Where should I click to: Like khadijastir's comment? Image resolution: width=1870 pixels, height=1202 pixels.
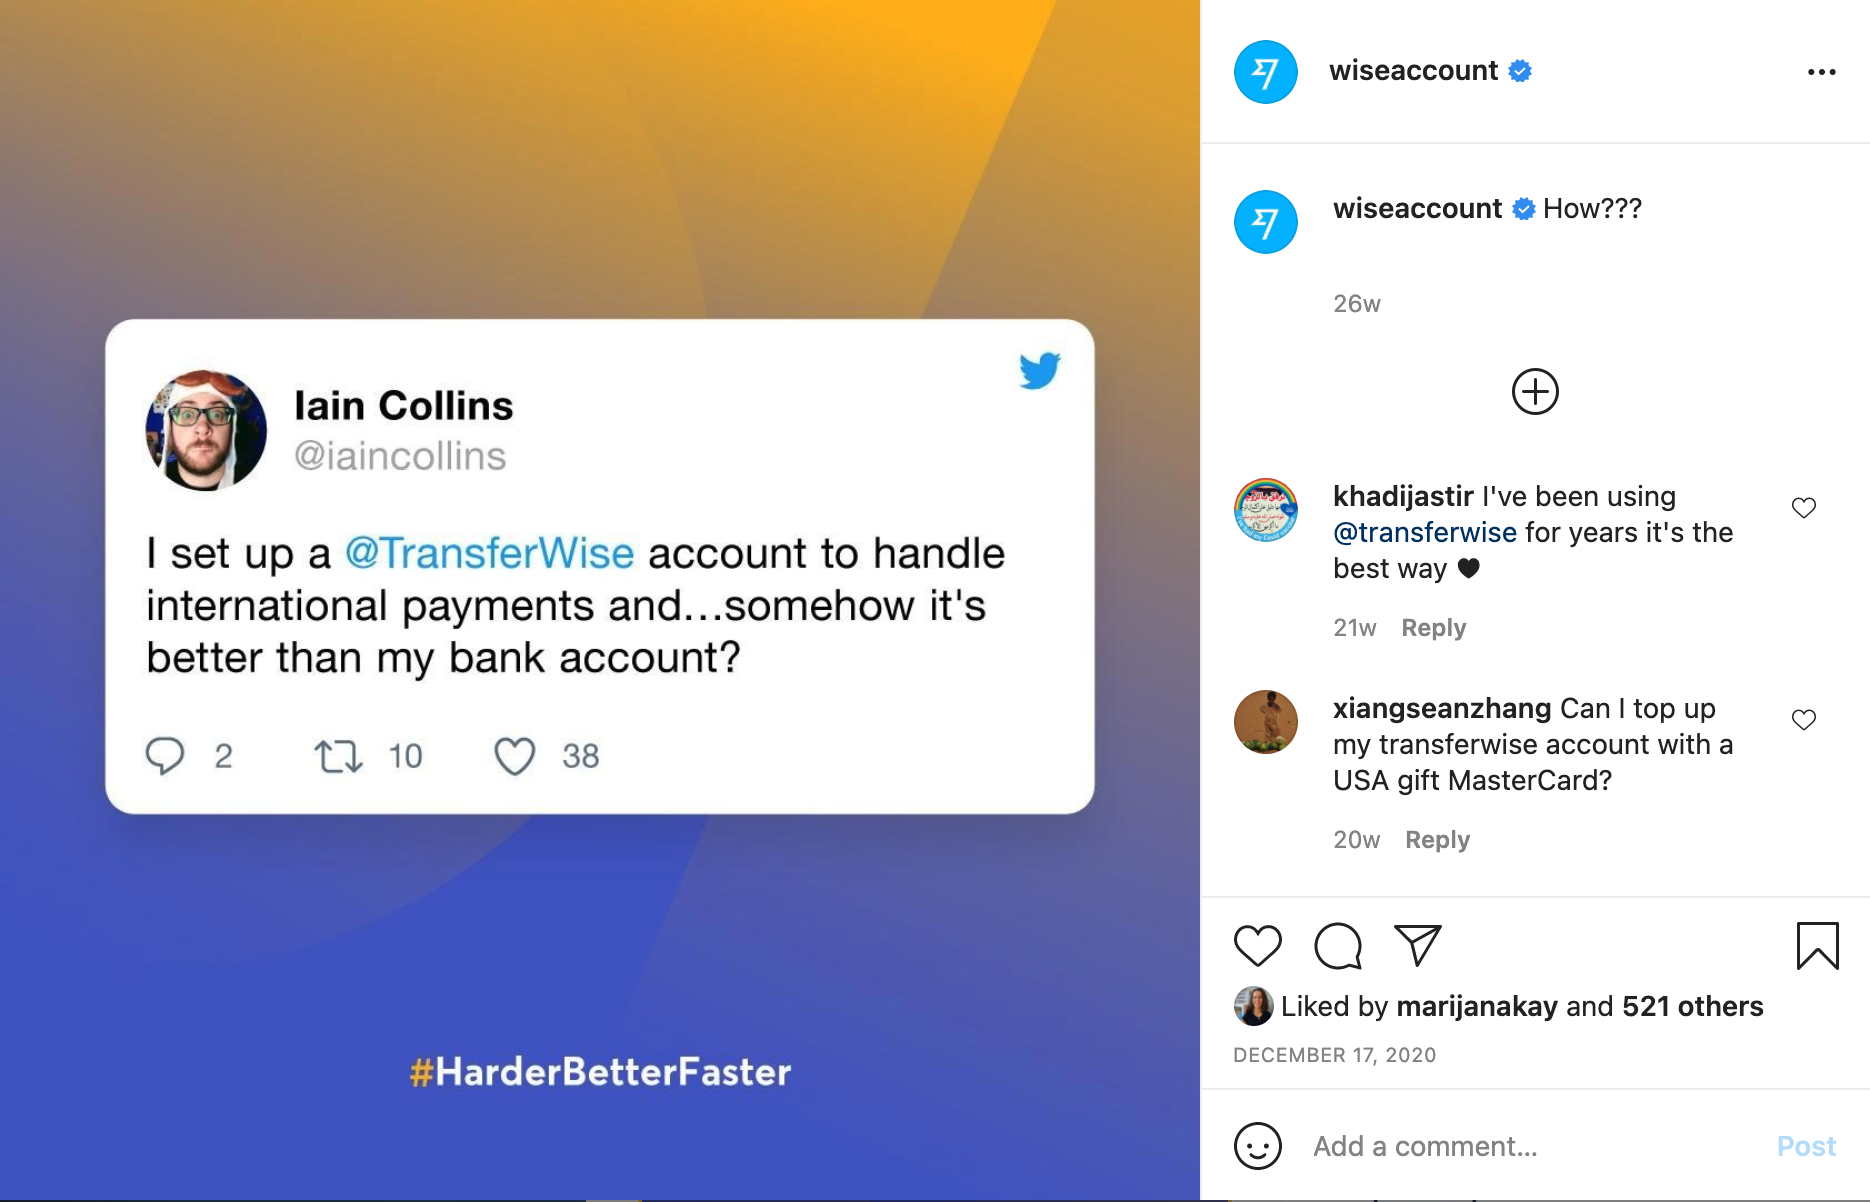[1803, 508]
